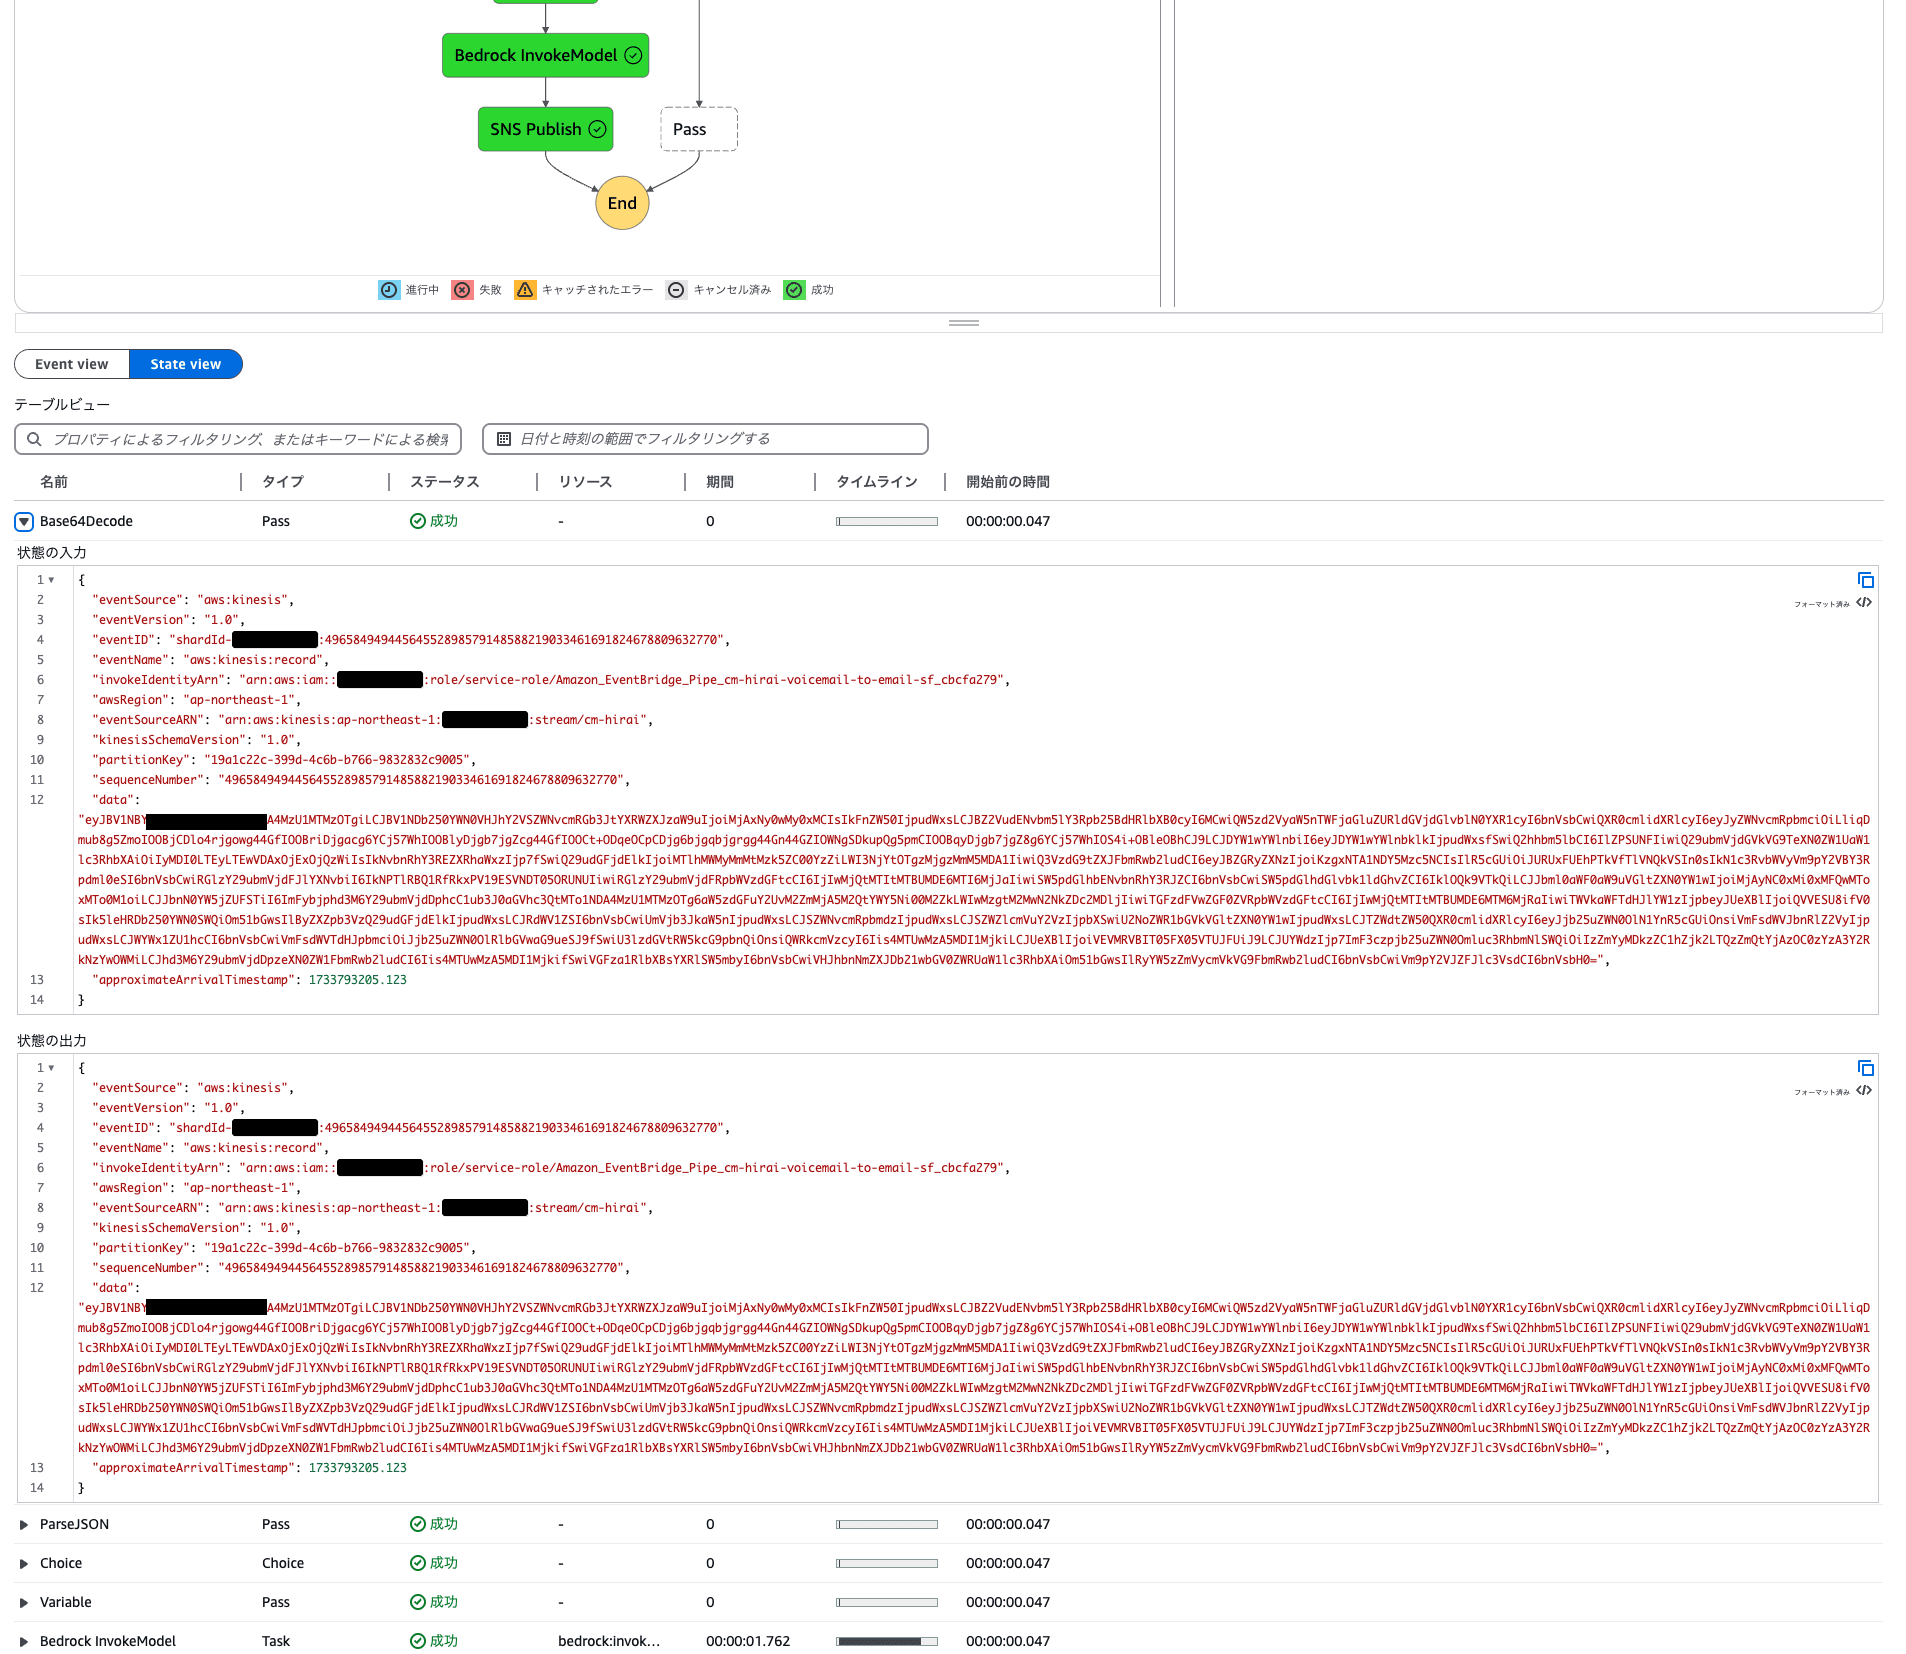Click the Choice state name

(61, 1563)
